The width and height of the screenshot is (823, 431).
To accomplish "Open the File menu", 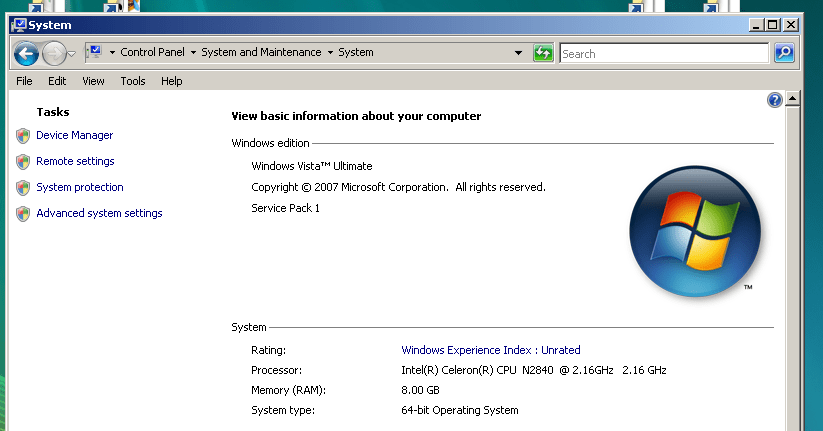I will (x=25, y=81).
